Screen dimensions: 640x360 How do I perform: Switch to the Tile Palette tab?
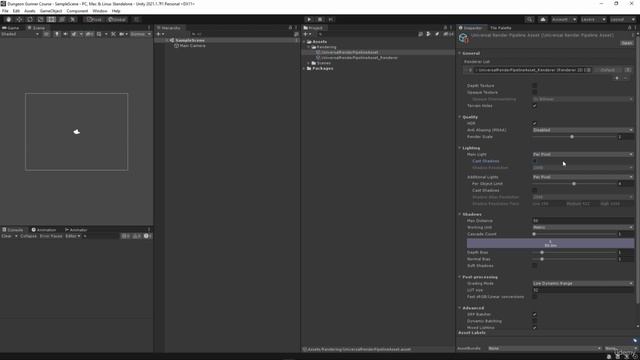[500, 28]
